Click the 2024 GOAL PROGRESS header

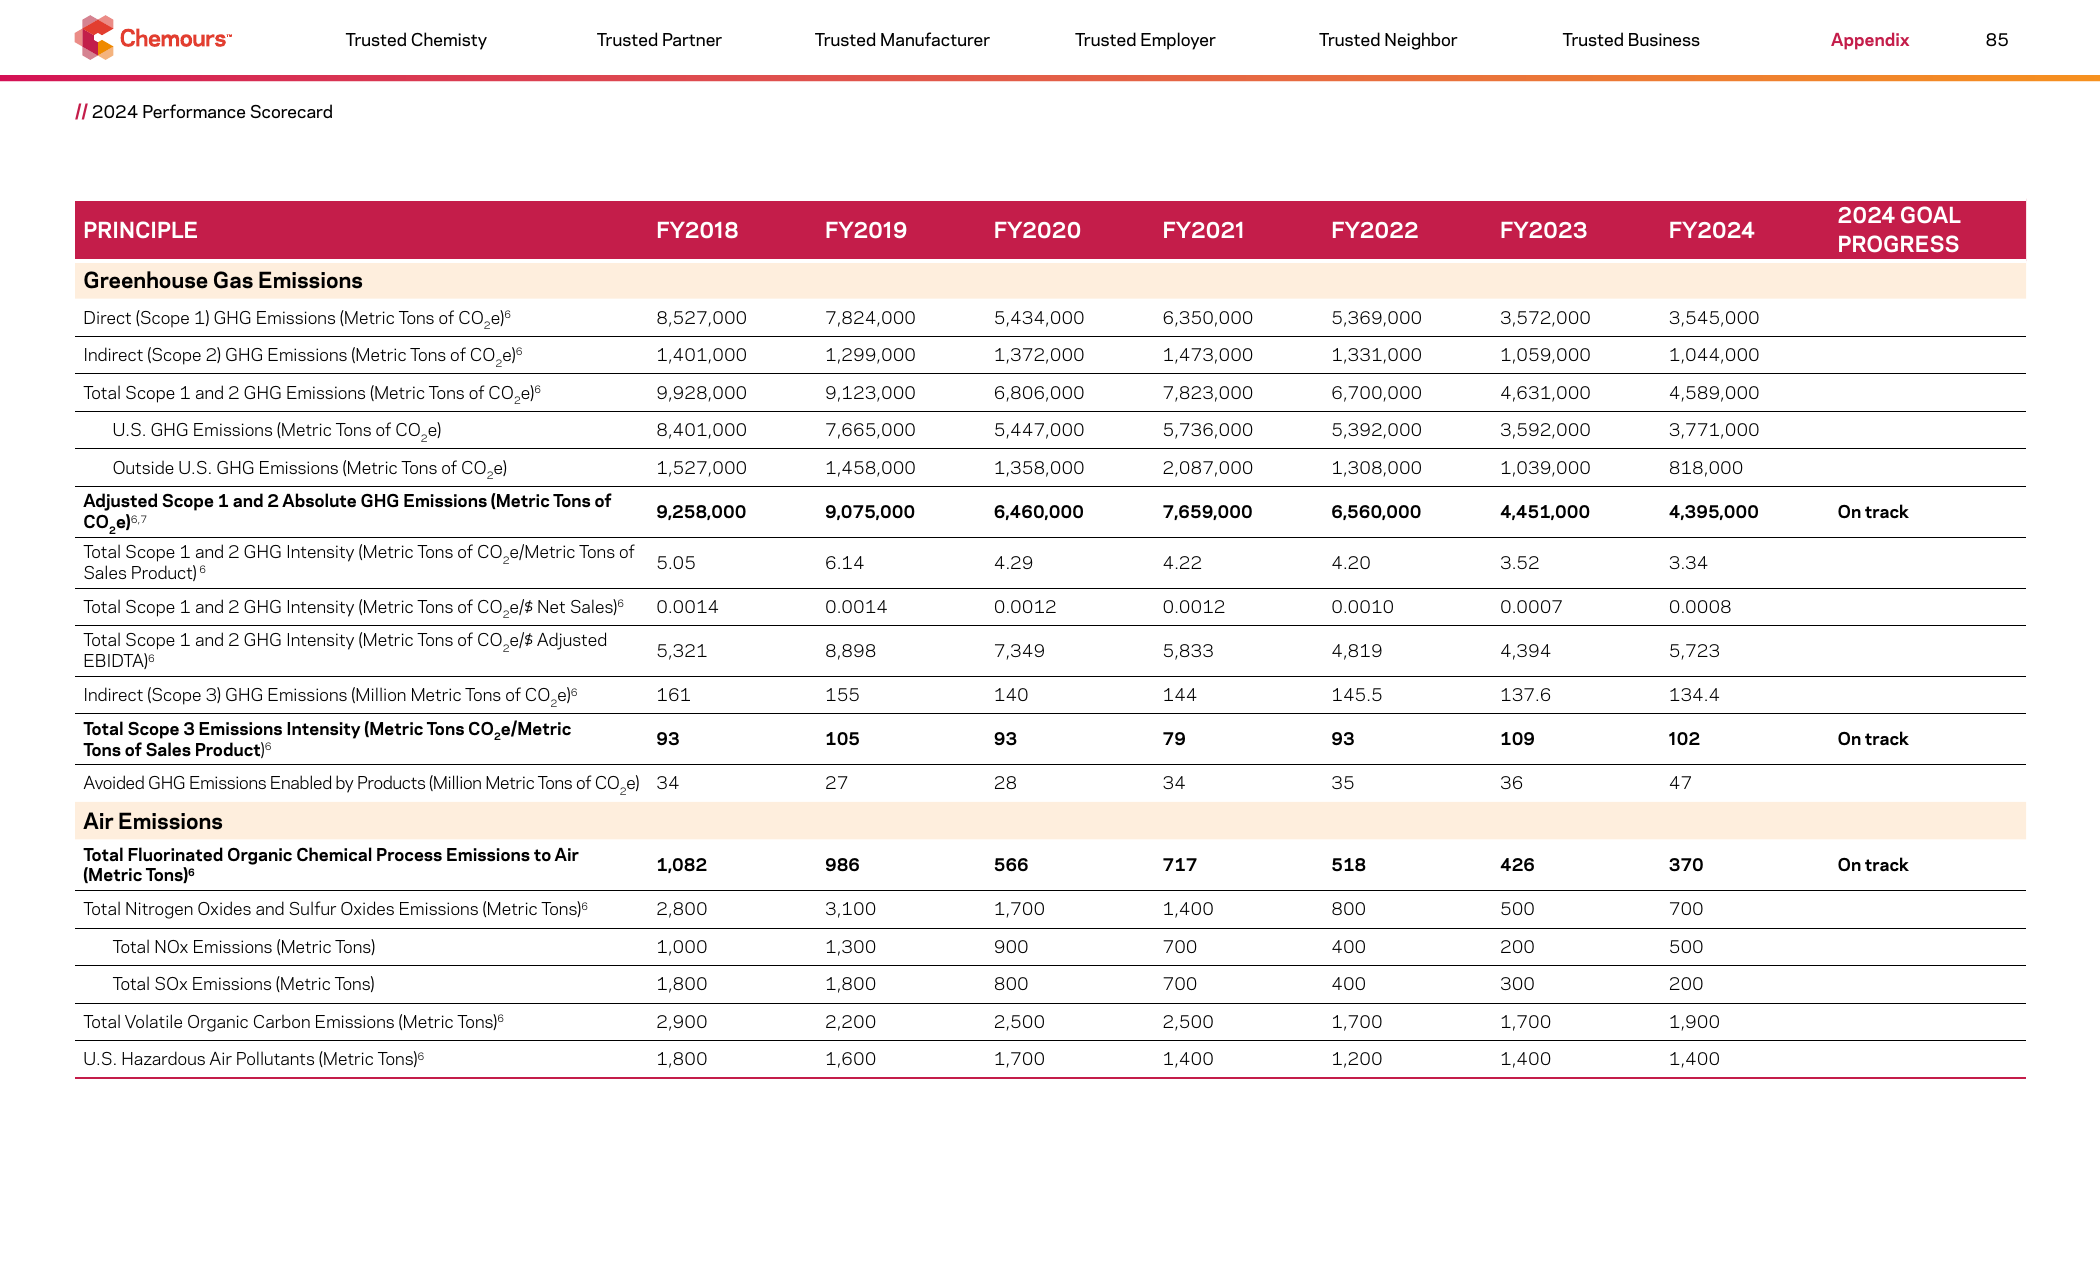coord(1899,230)
